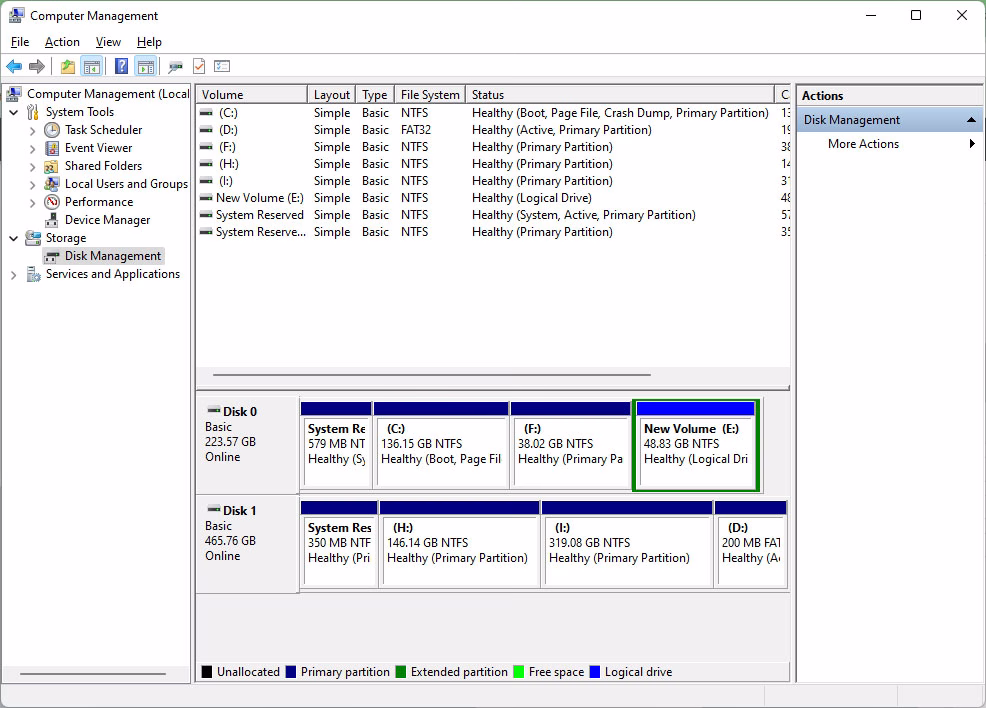Click the checklist settings toolbar icon
This screenshot has height=708, width=986.
[222, 66]
